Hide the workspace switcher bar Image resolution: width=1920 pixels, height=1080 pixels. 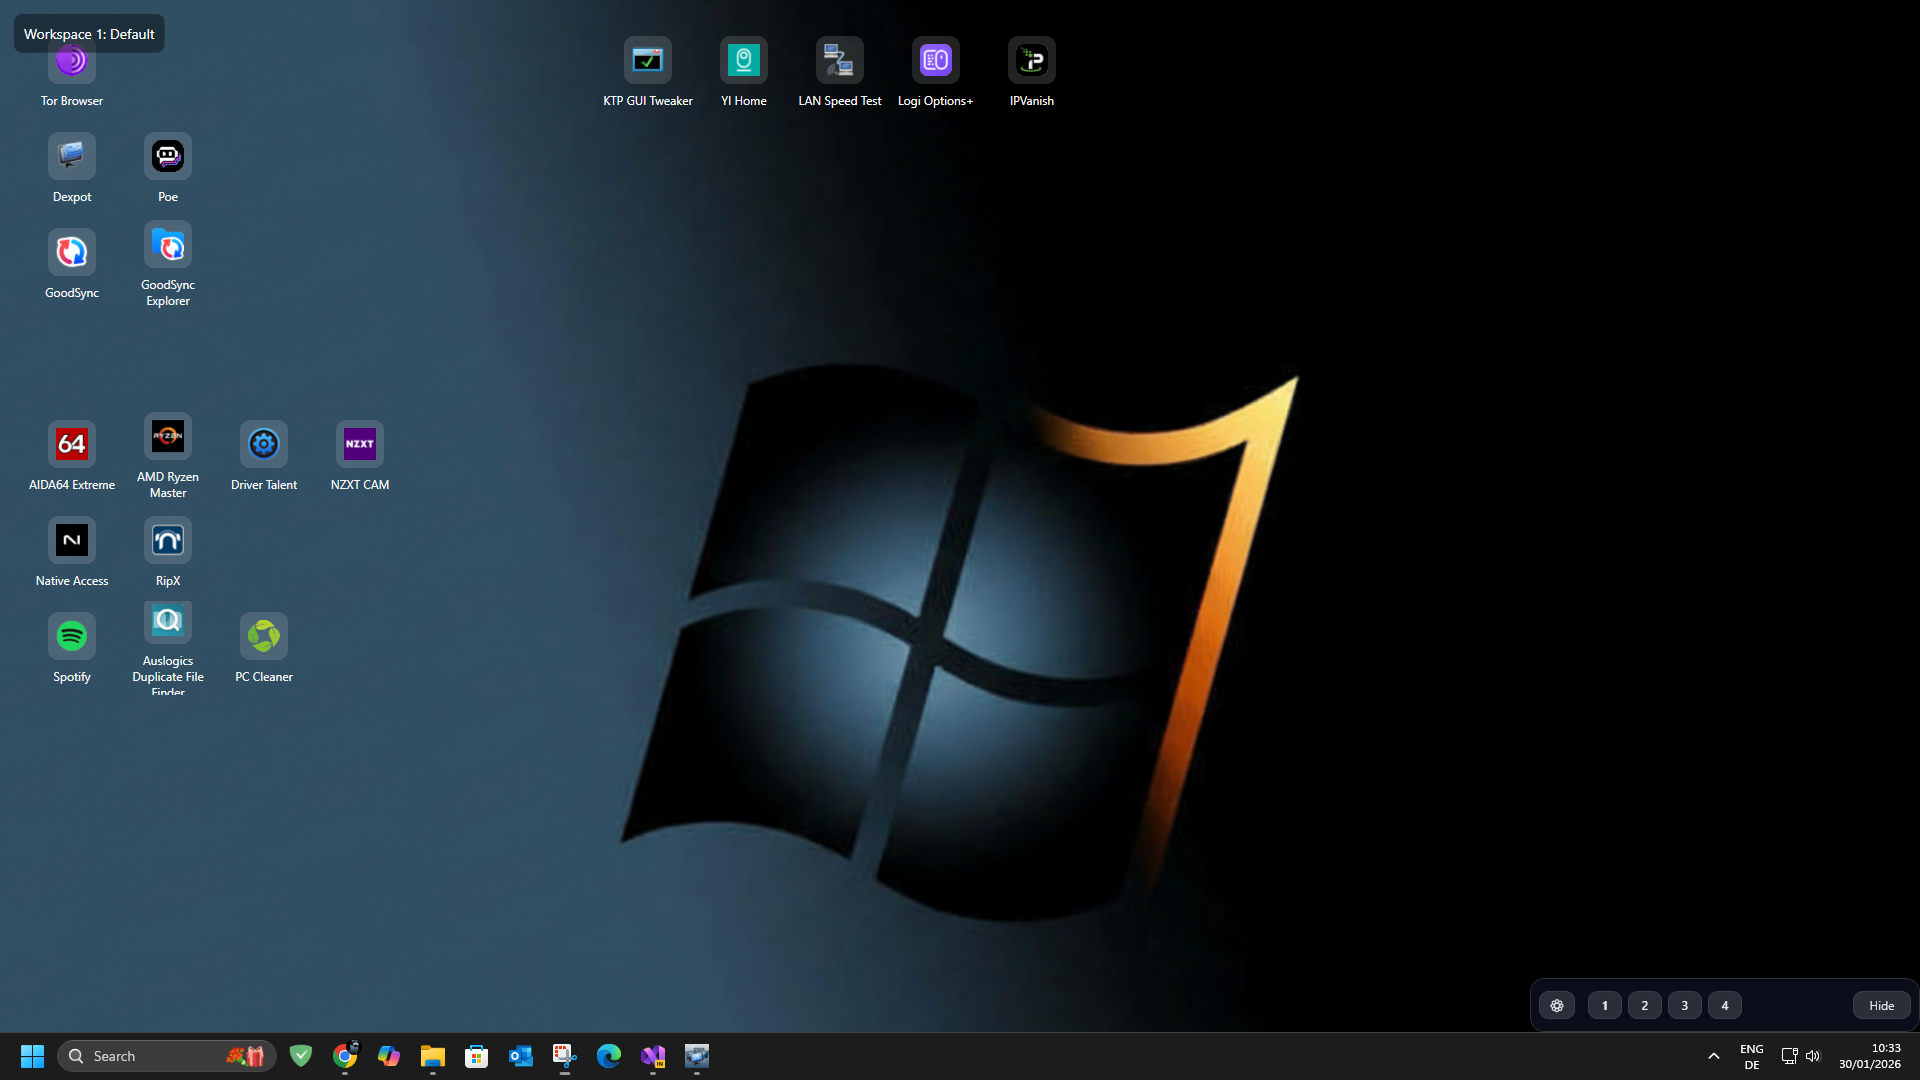point(1880,1005)
